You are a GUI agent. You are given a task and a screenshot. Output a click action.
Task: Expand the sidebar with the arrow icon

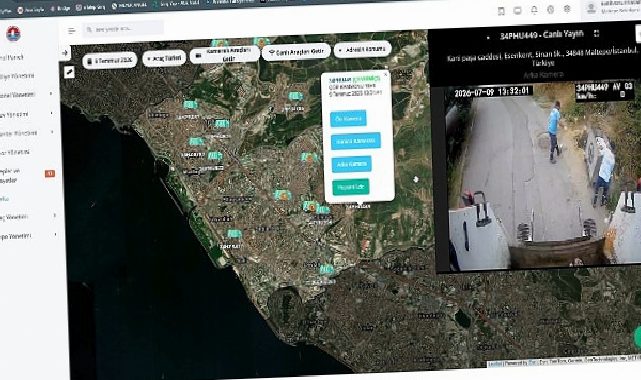coord(65,53)
